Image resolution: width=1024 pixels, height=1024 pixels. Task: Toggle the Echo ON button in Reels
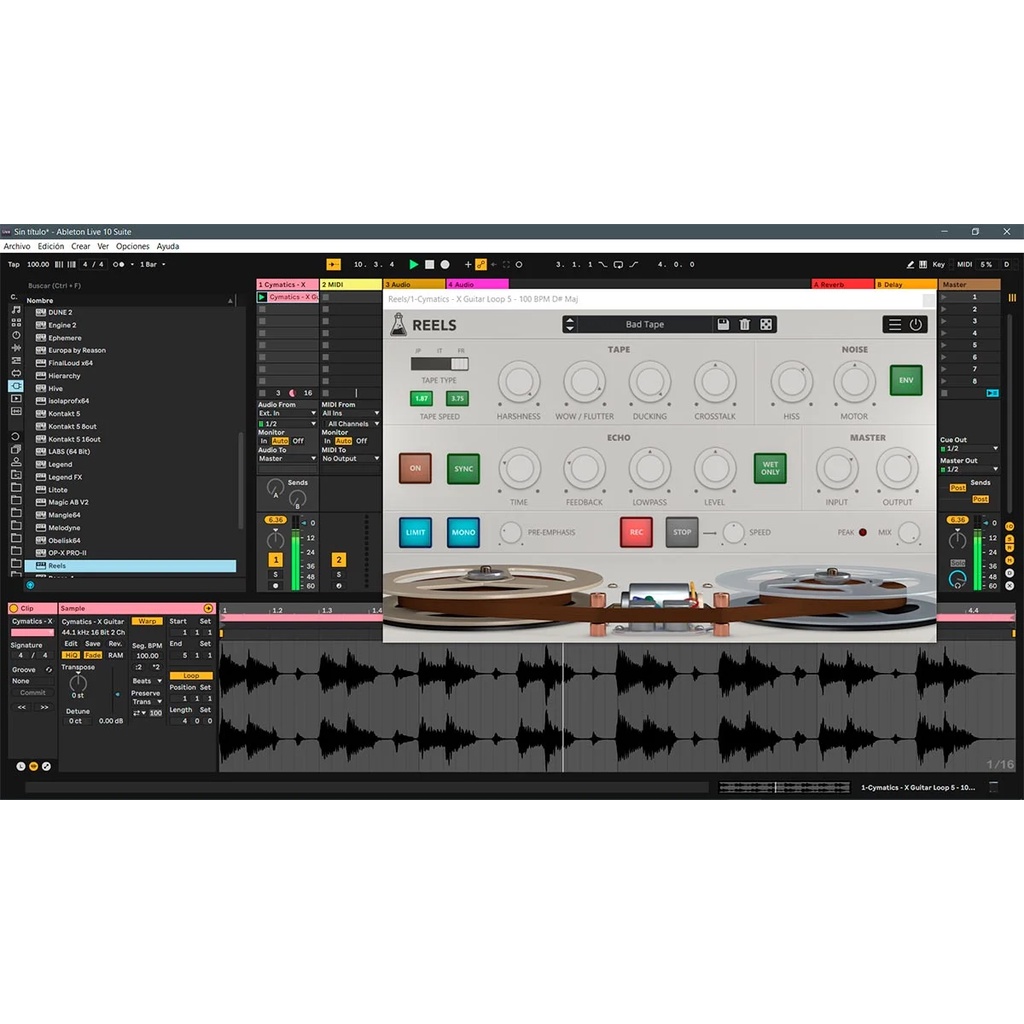point(415,468)
